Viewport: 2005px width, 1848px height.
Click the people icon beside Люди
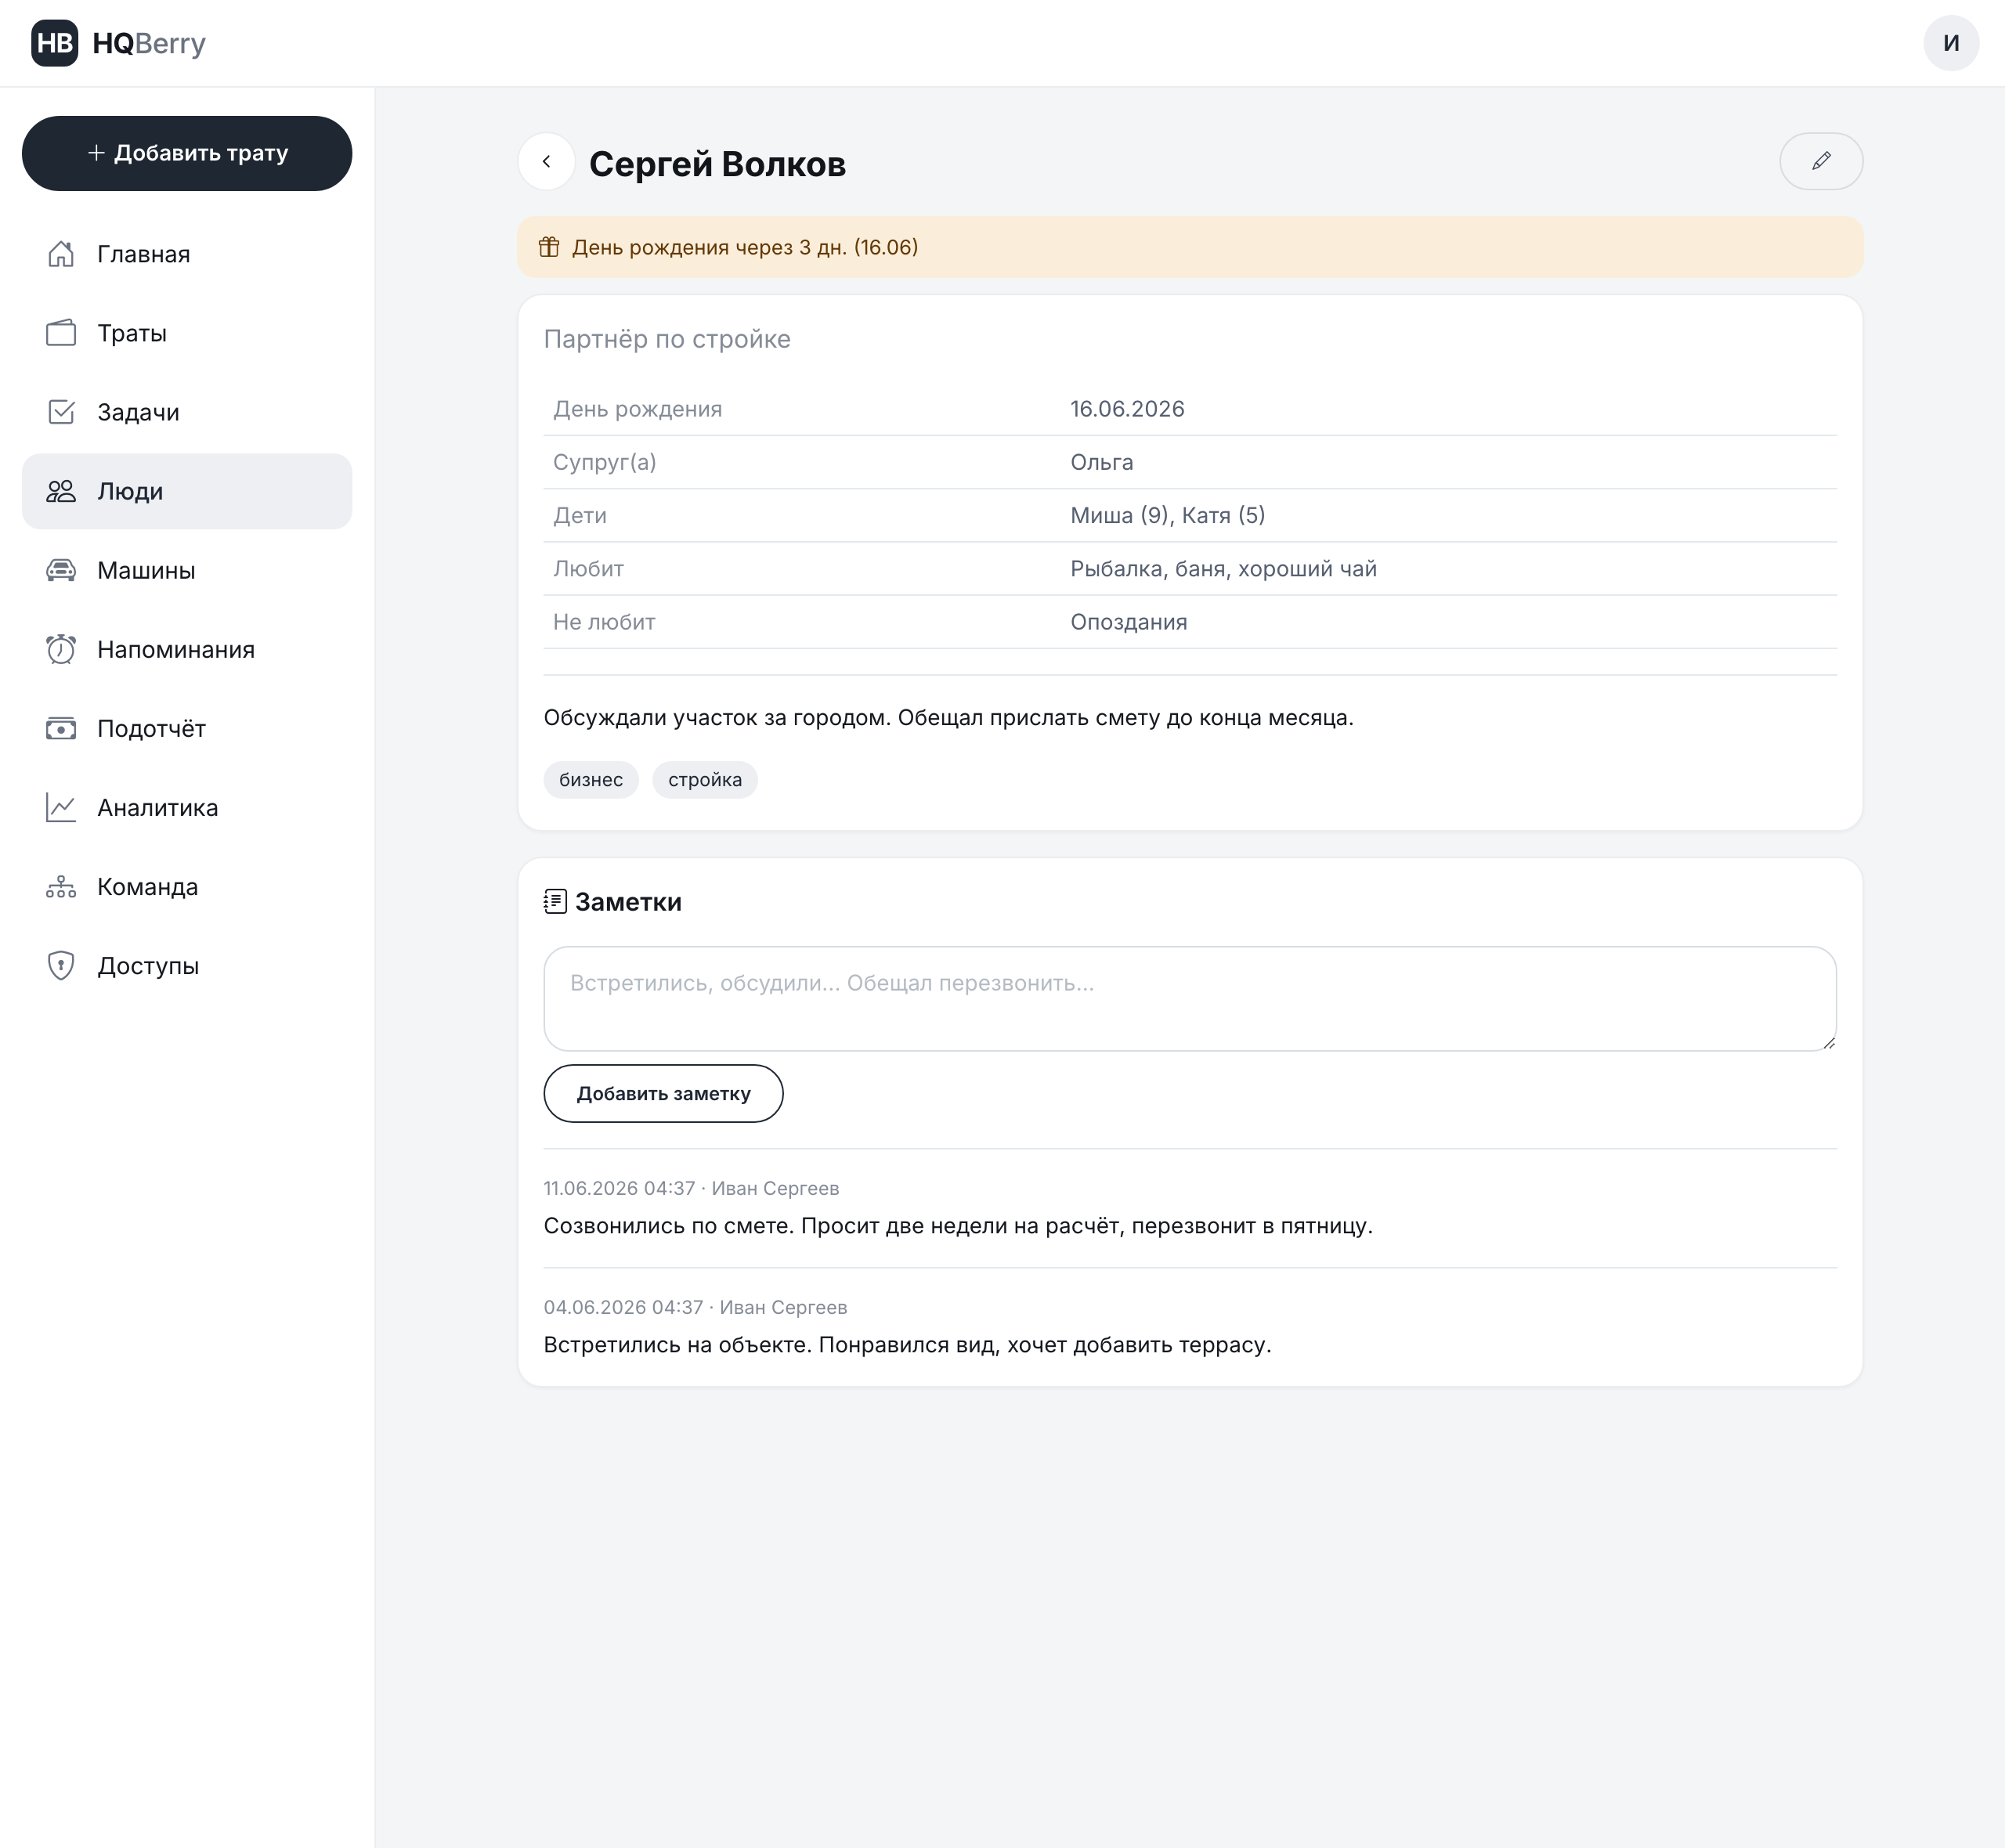coord(61,491)
